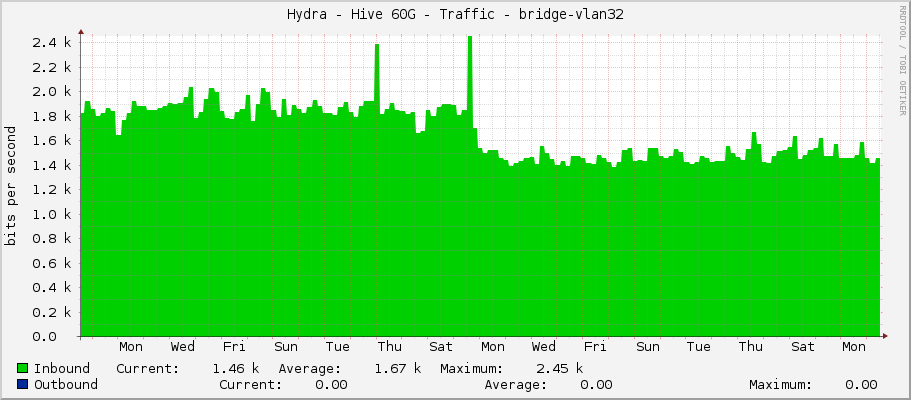Click the green Inbound legend swatch
The height and width of the screenshot is (400, 911).
(23, 368)
